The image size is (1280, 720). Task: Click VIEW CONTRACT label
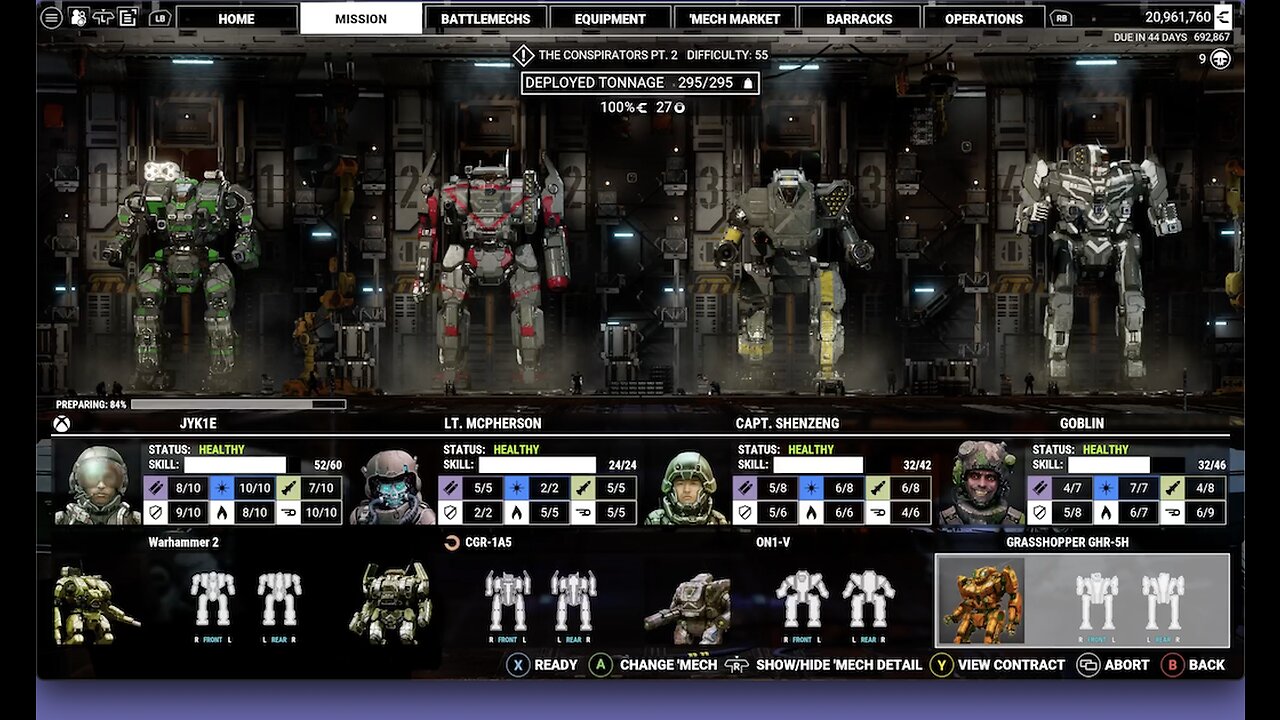click(x=1011, y=665)
